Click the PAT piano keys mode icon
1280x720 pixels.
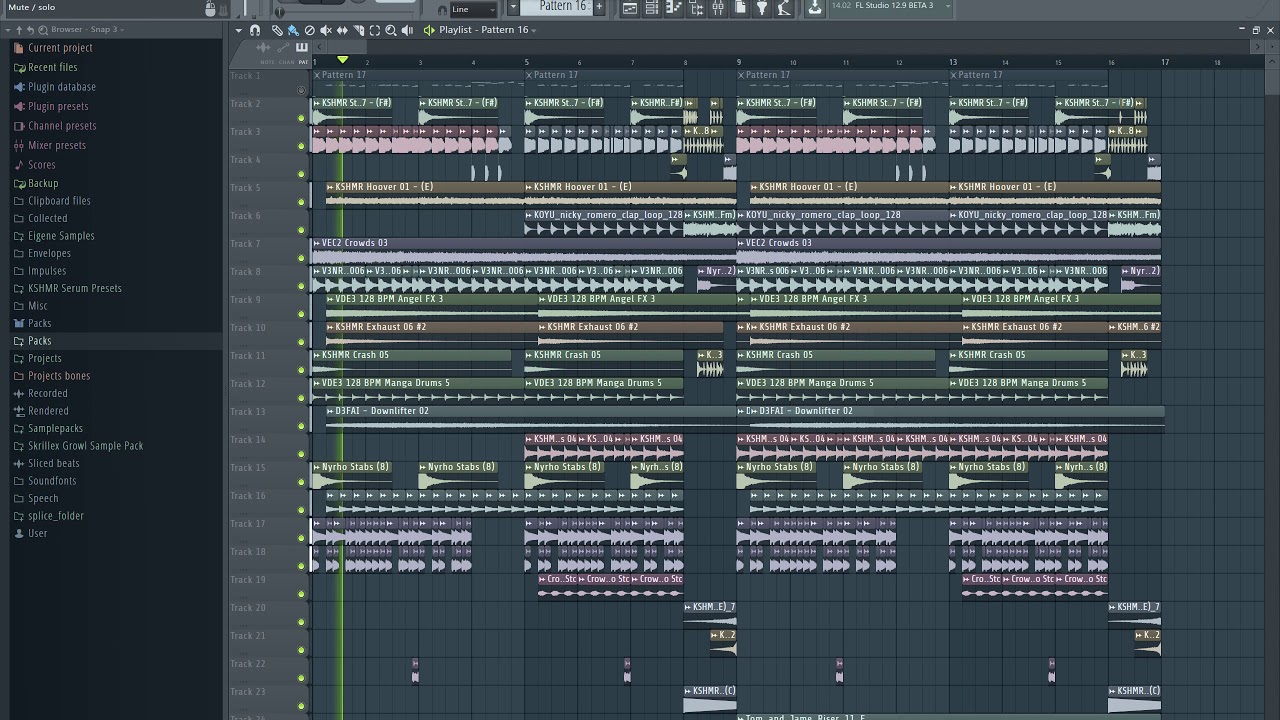click(301, 48)
